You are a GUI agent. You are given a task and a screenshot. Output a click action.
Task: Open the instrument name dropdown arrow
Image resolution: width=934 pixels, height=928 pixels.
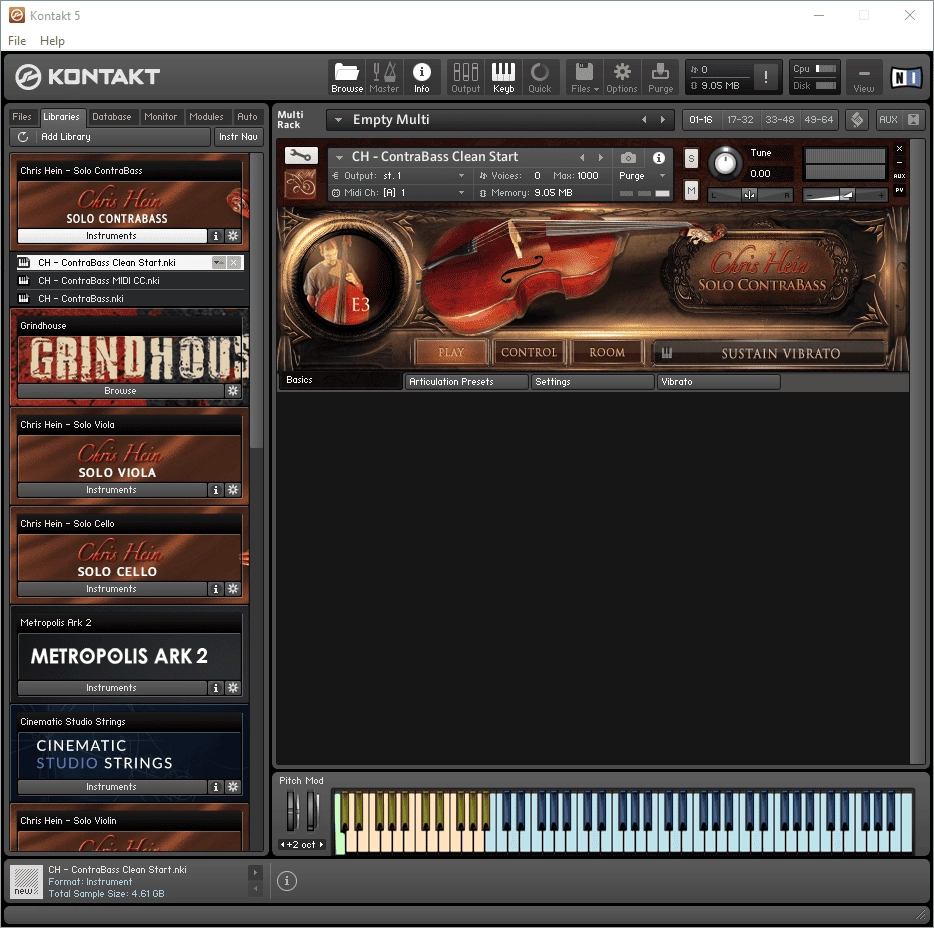coord(339,157)
